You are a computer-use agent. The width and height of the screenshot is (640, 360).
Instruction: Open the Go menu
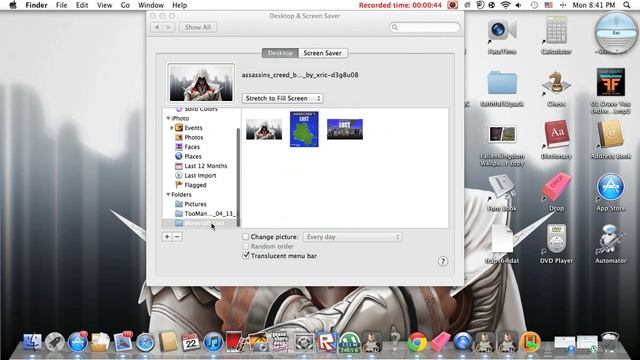(x=125, y=5)
